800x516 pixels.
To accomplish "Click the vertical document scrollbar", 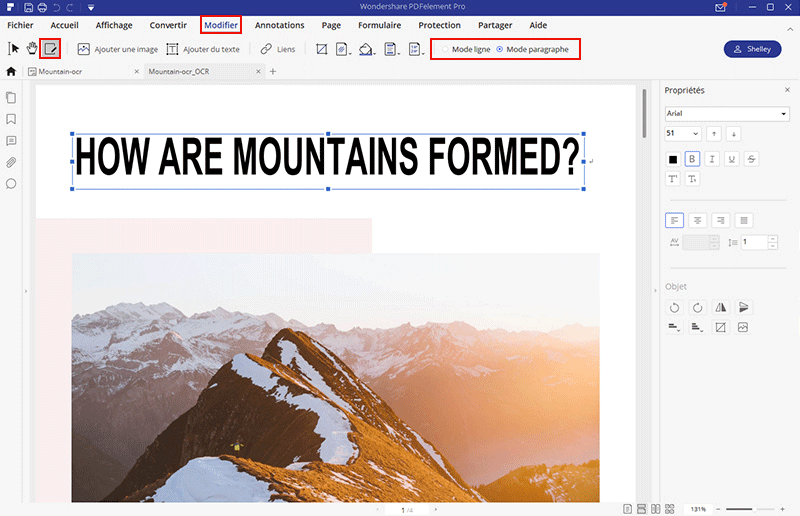I will [644, 113].
